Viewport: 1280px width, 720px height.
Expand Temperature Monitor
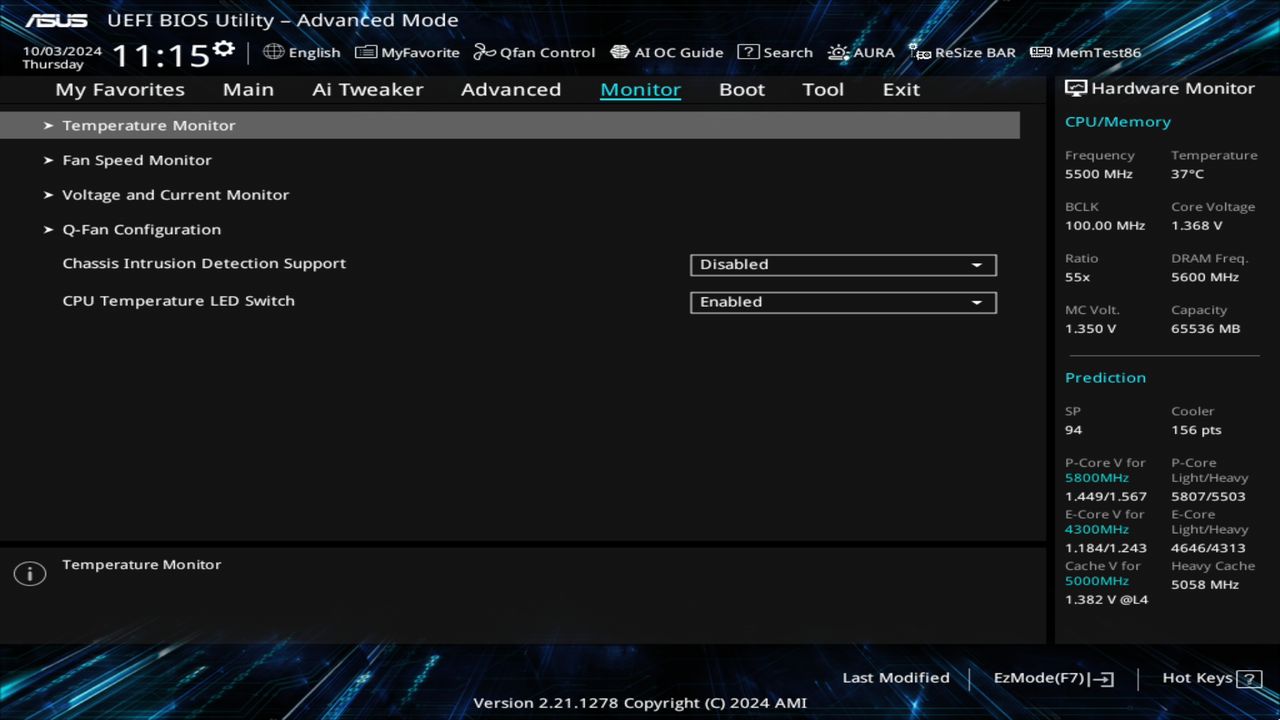pos(148,125)
